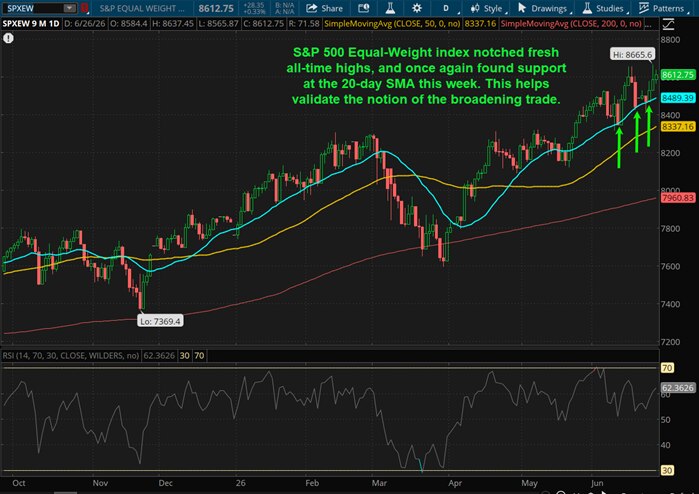699x494 pixels.
Task: Click the RSI value 62.3626 in study header
Action: click(159, 355)
